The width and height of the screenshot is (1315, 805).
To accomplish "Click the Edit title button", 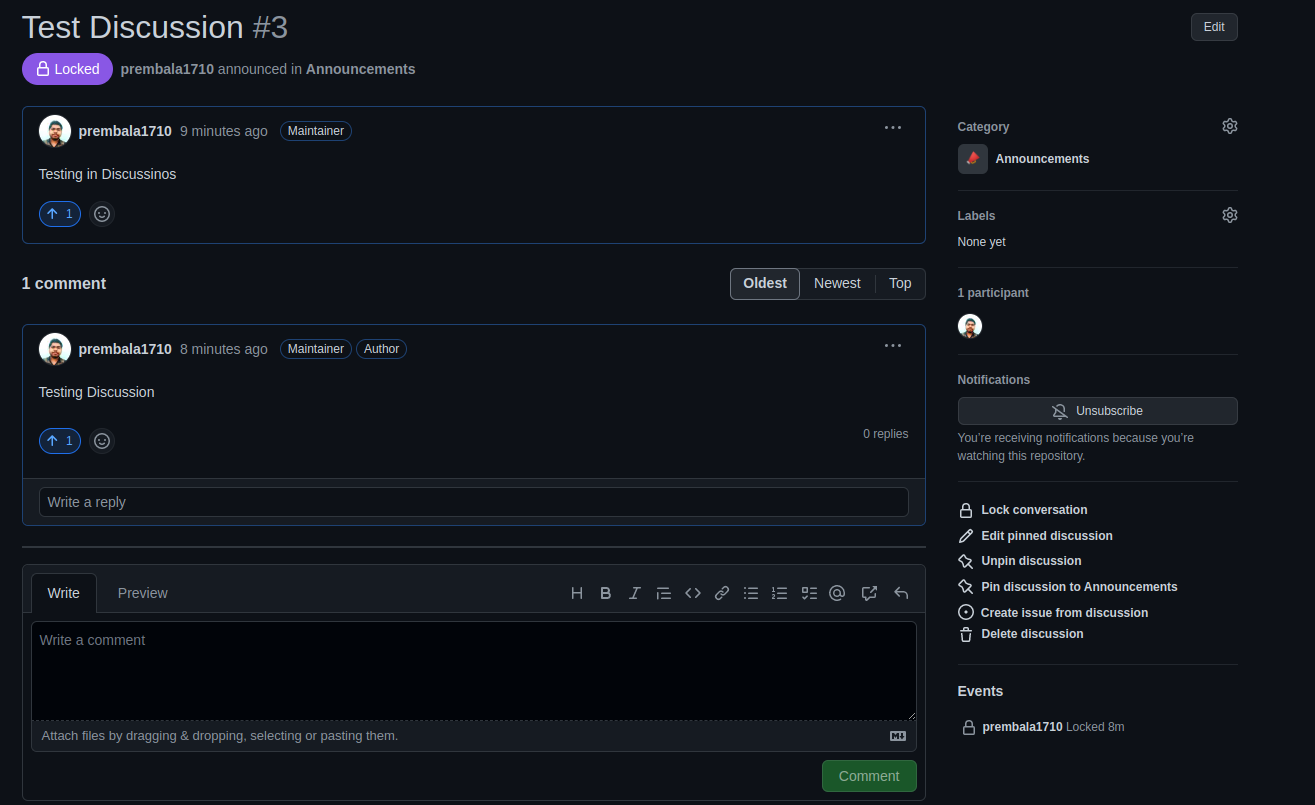I will pyautogui.click(x=1214, y=27).
